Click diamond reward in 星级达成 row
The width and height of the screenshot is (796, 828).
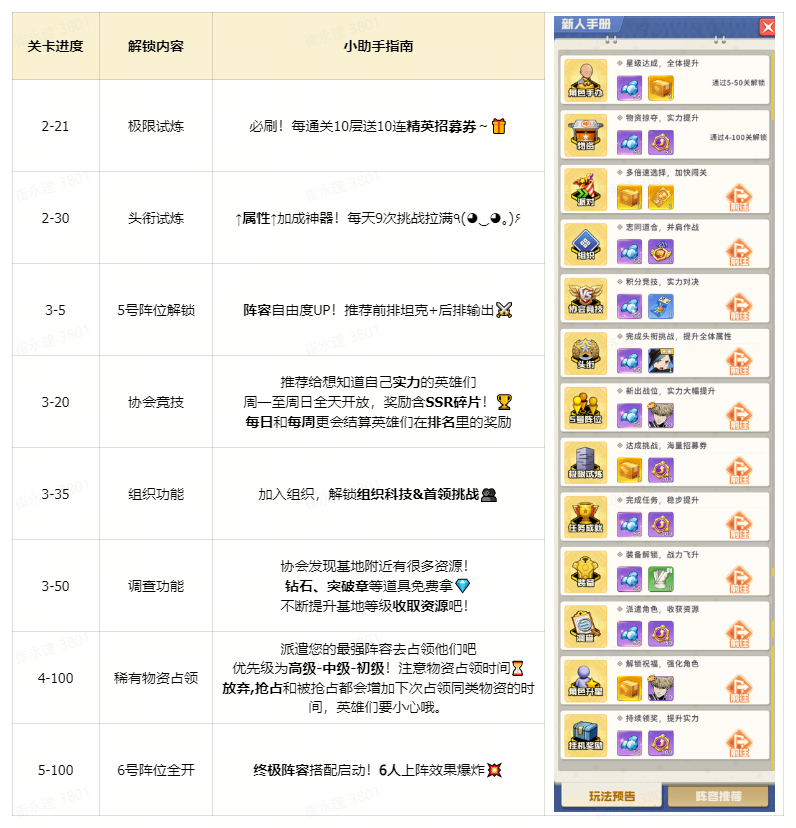629,88
